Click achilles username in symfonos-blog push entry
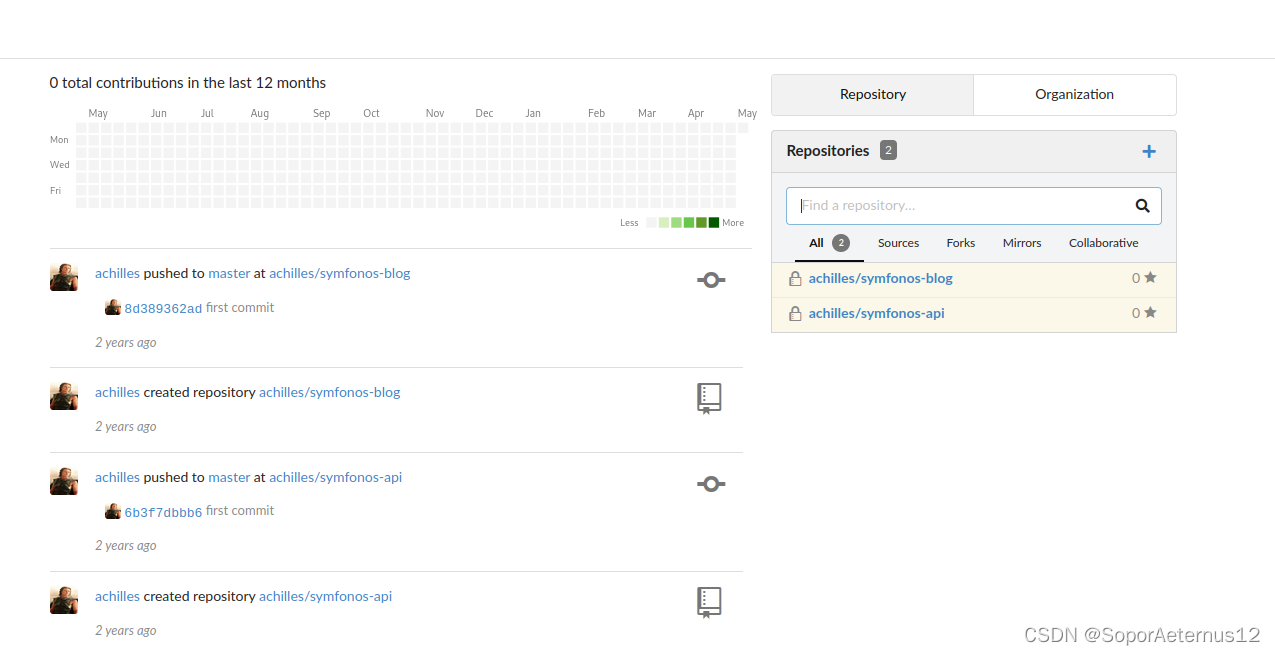The image size is (1275, 655). [x=117, y=273]
